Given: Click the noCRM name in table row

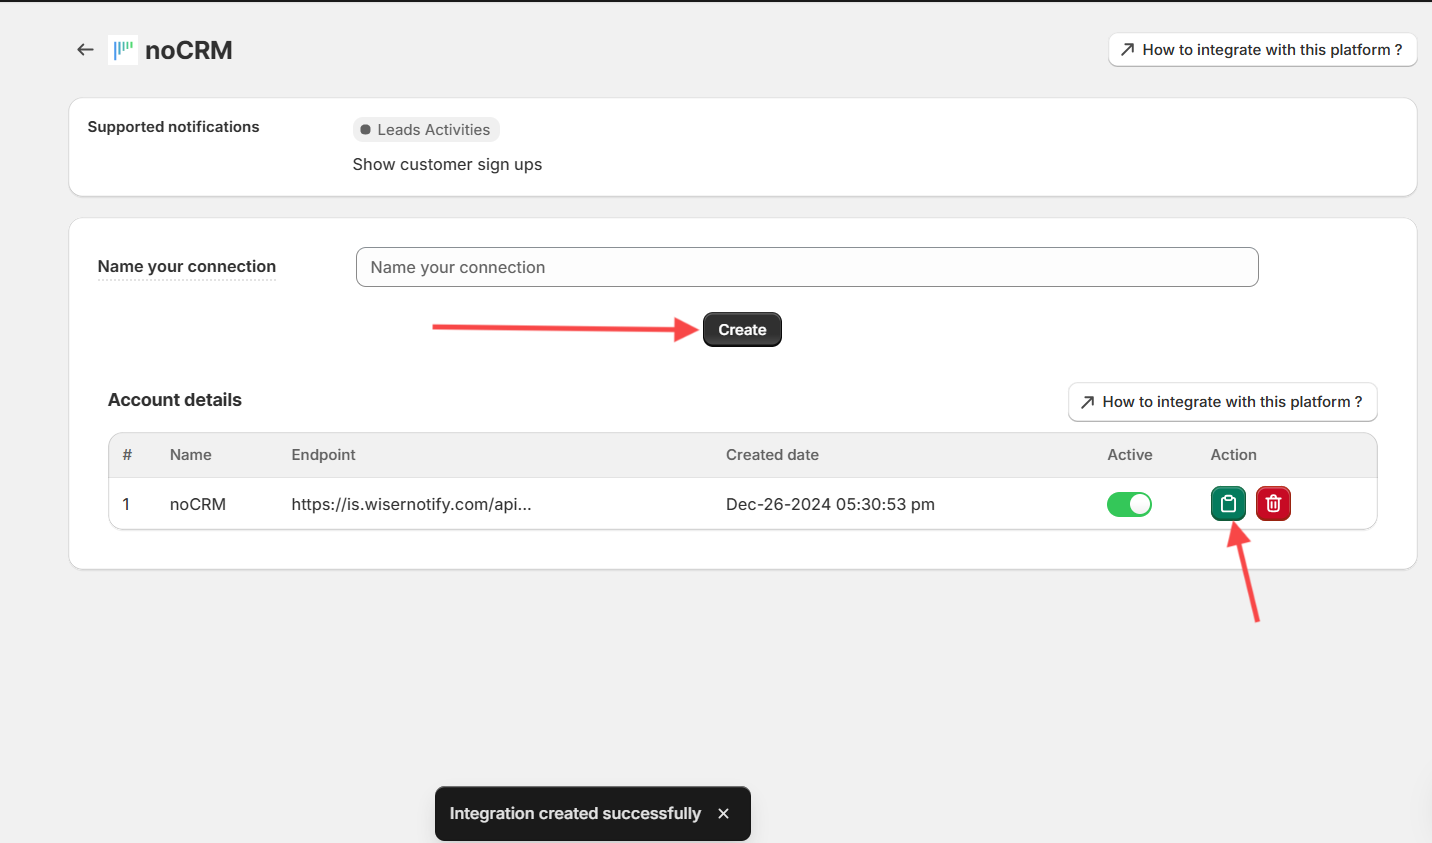Looking at the screenshot, I should point(198,504).
